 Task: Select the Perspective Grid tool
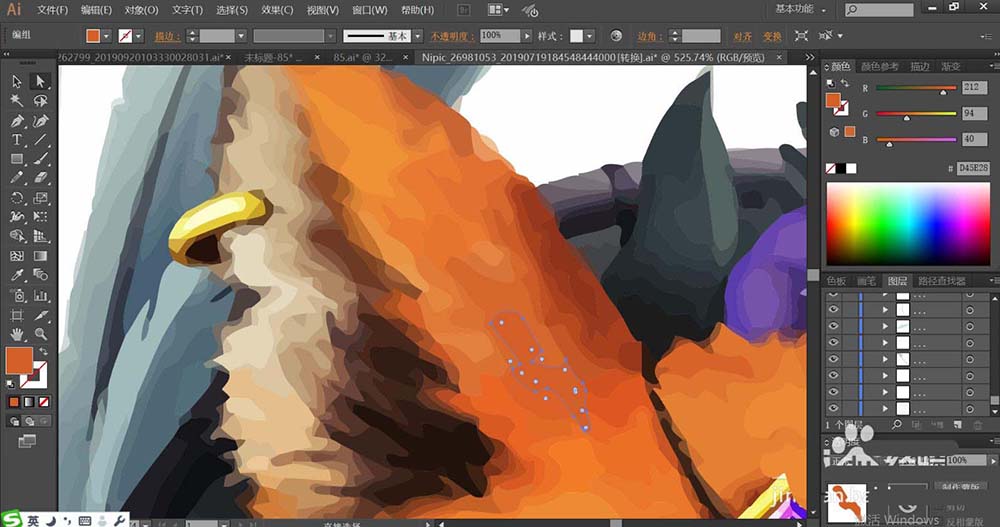[40, 236]
